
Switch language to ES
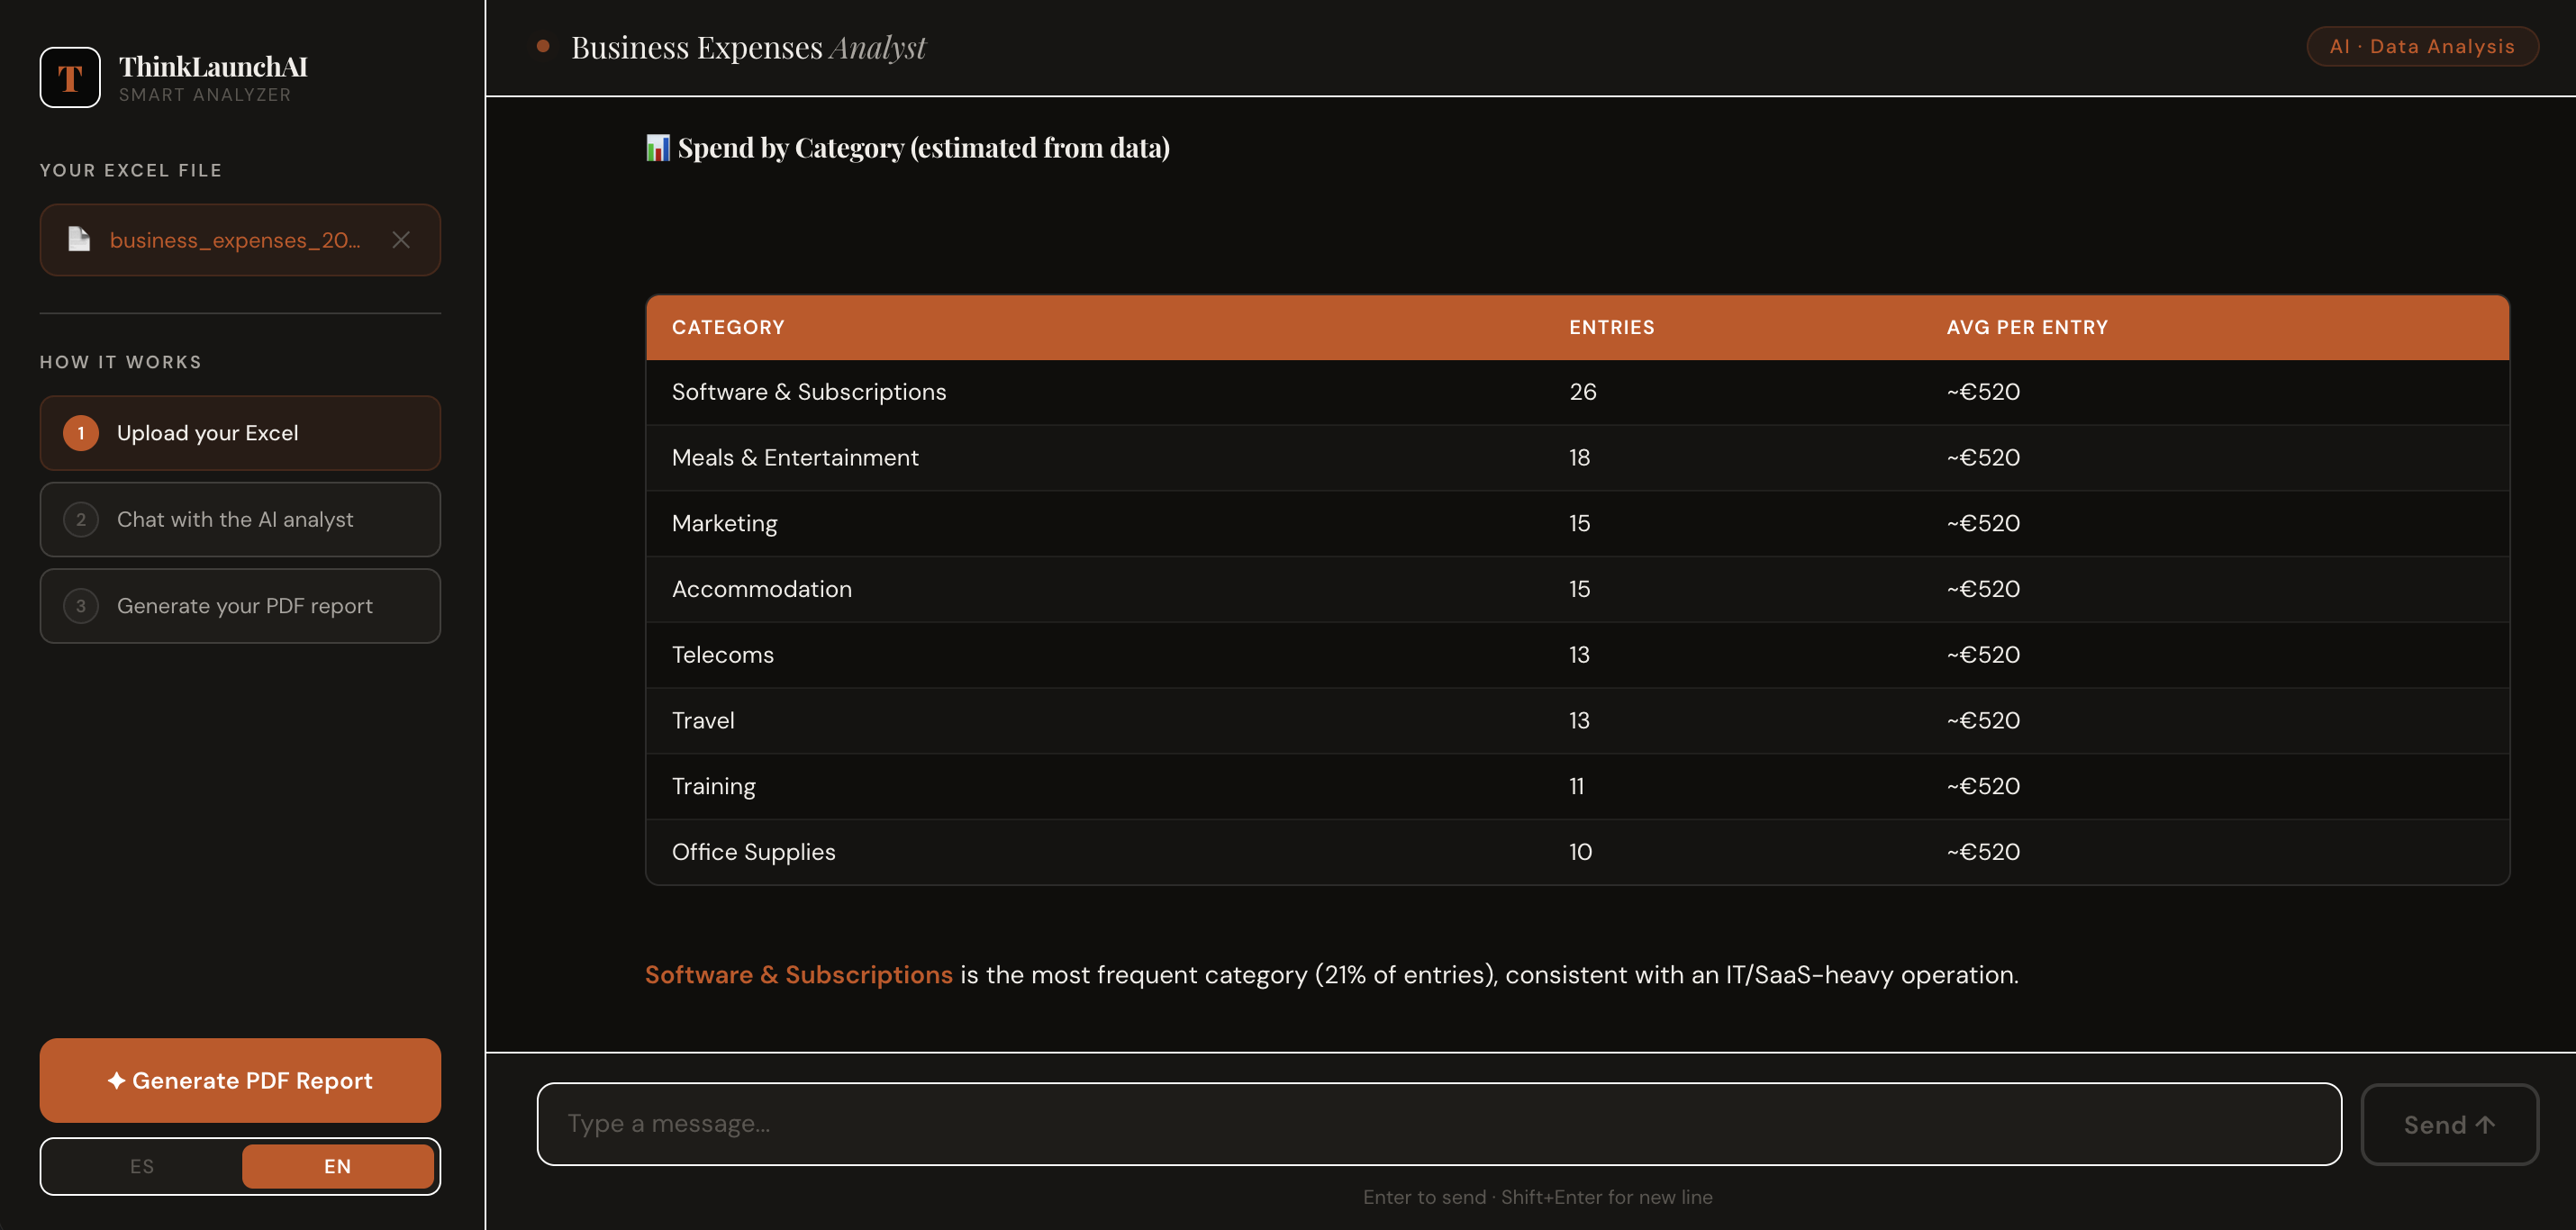pyautogui.click(x=142, y=1166)
